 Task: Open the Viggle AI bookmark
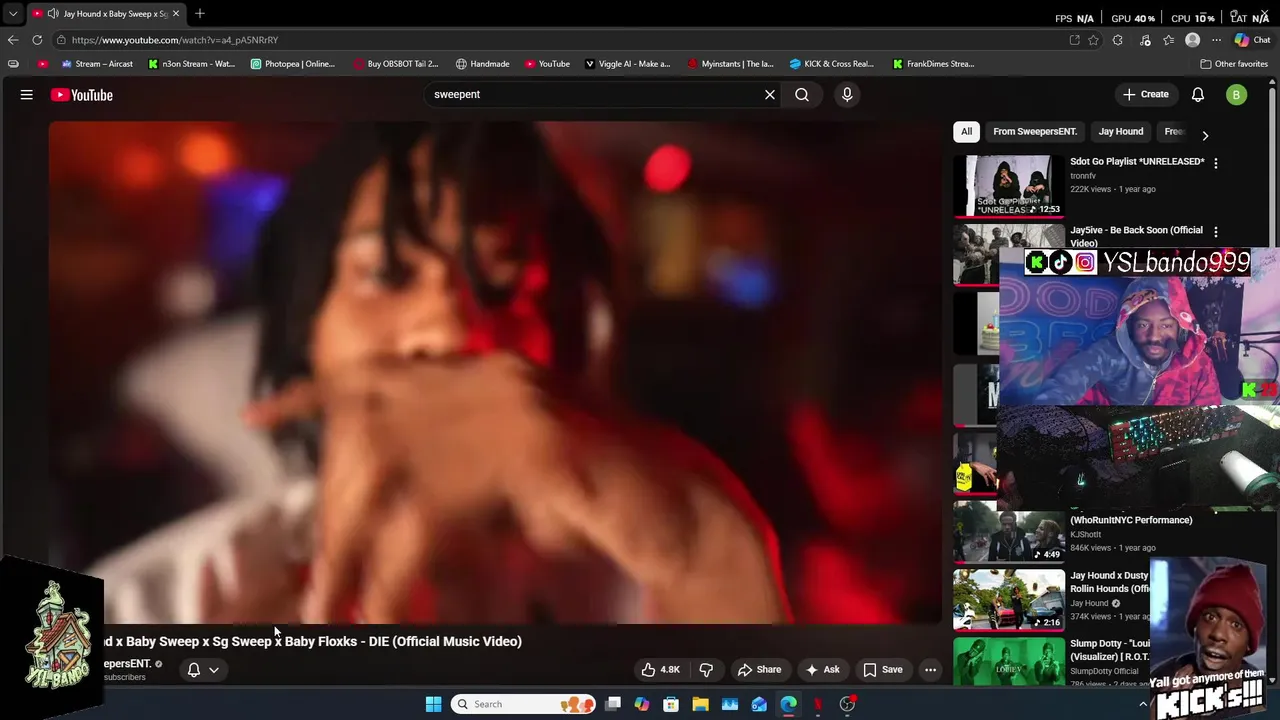pos(627,64)
